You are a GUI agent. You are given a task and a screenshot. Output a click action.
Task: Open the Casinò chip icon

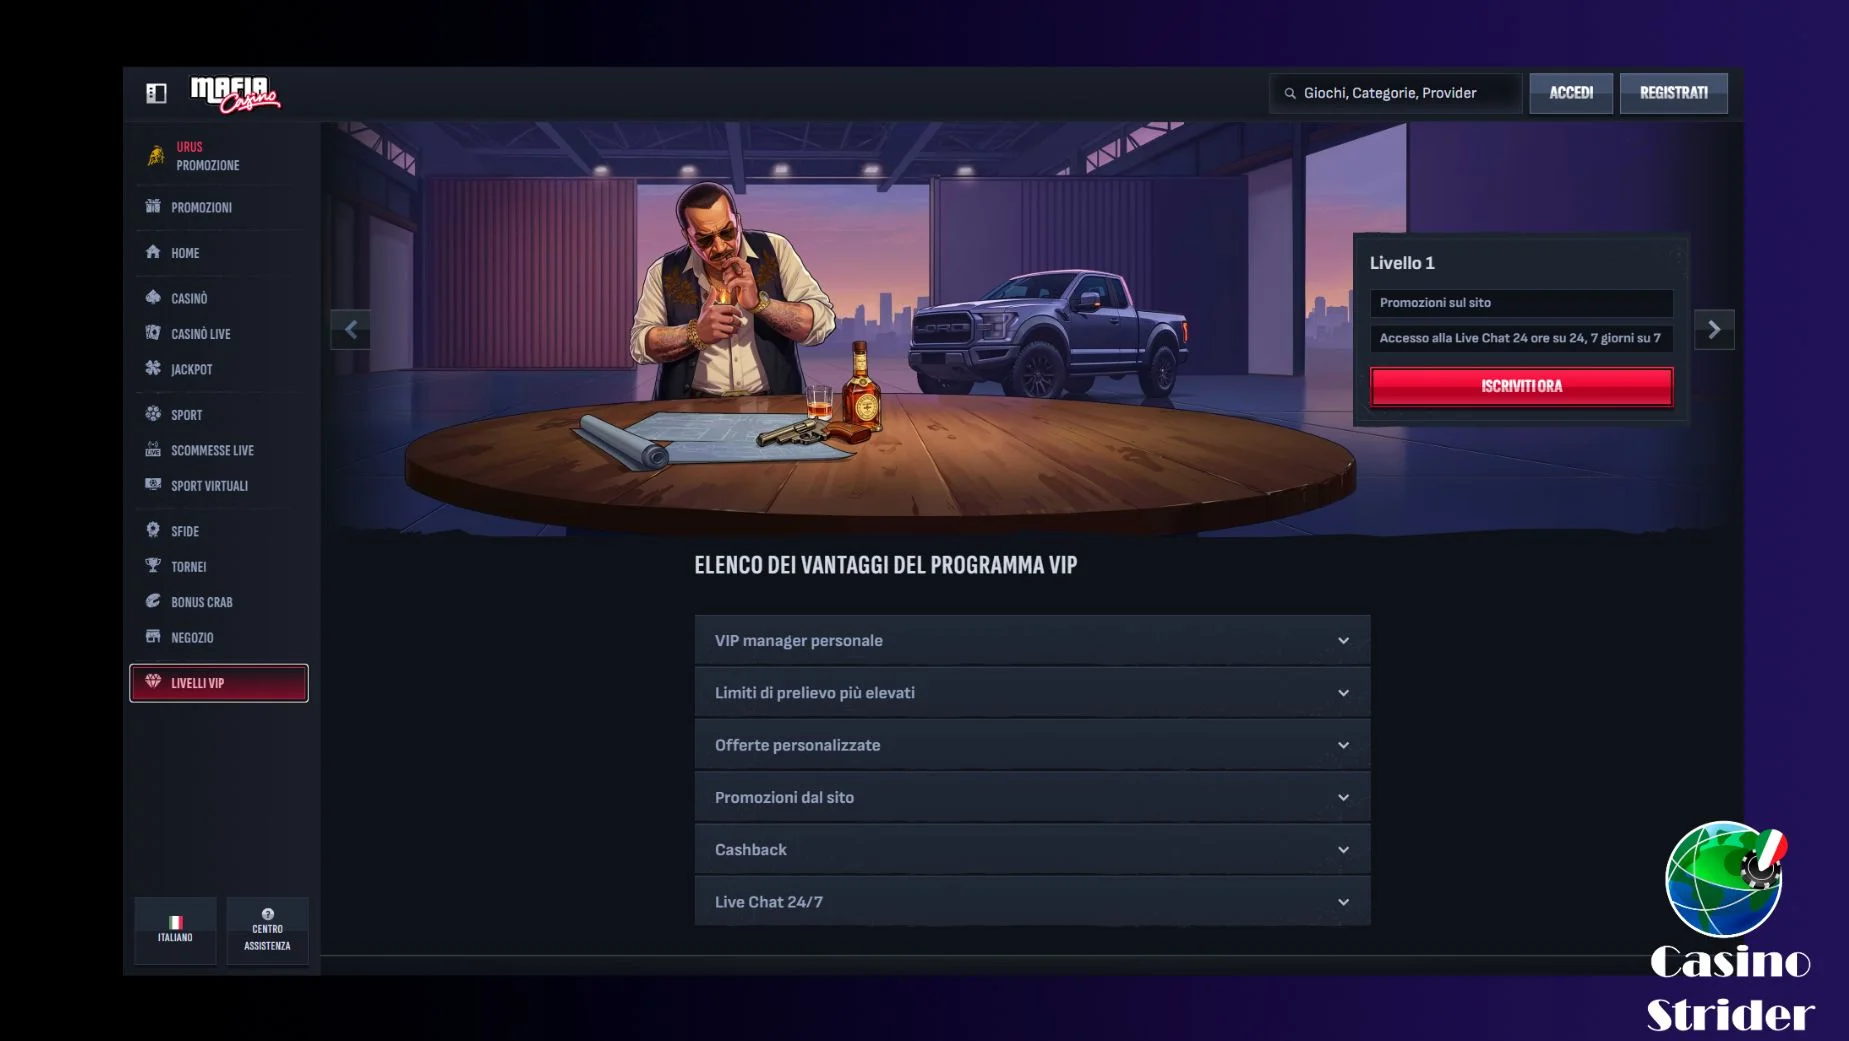coord(153,297)
